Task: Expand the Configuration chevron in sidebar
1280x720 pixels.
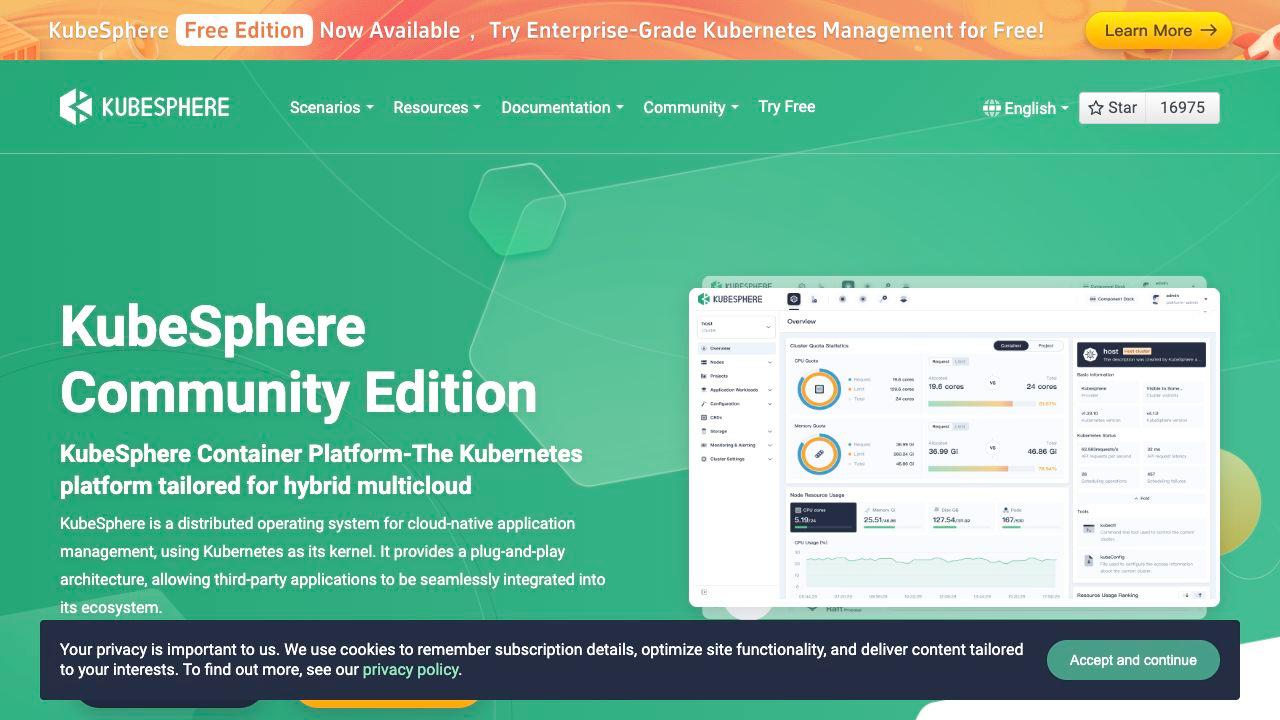Action: [770, 404]
